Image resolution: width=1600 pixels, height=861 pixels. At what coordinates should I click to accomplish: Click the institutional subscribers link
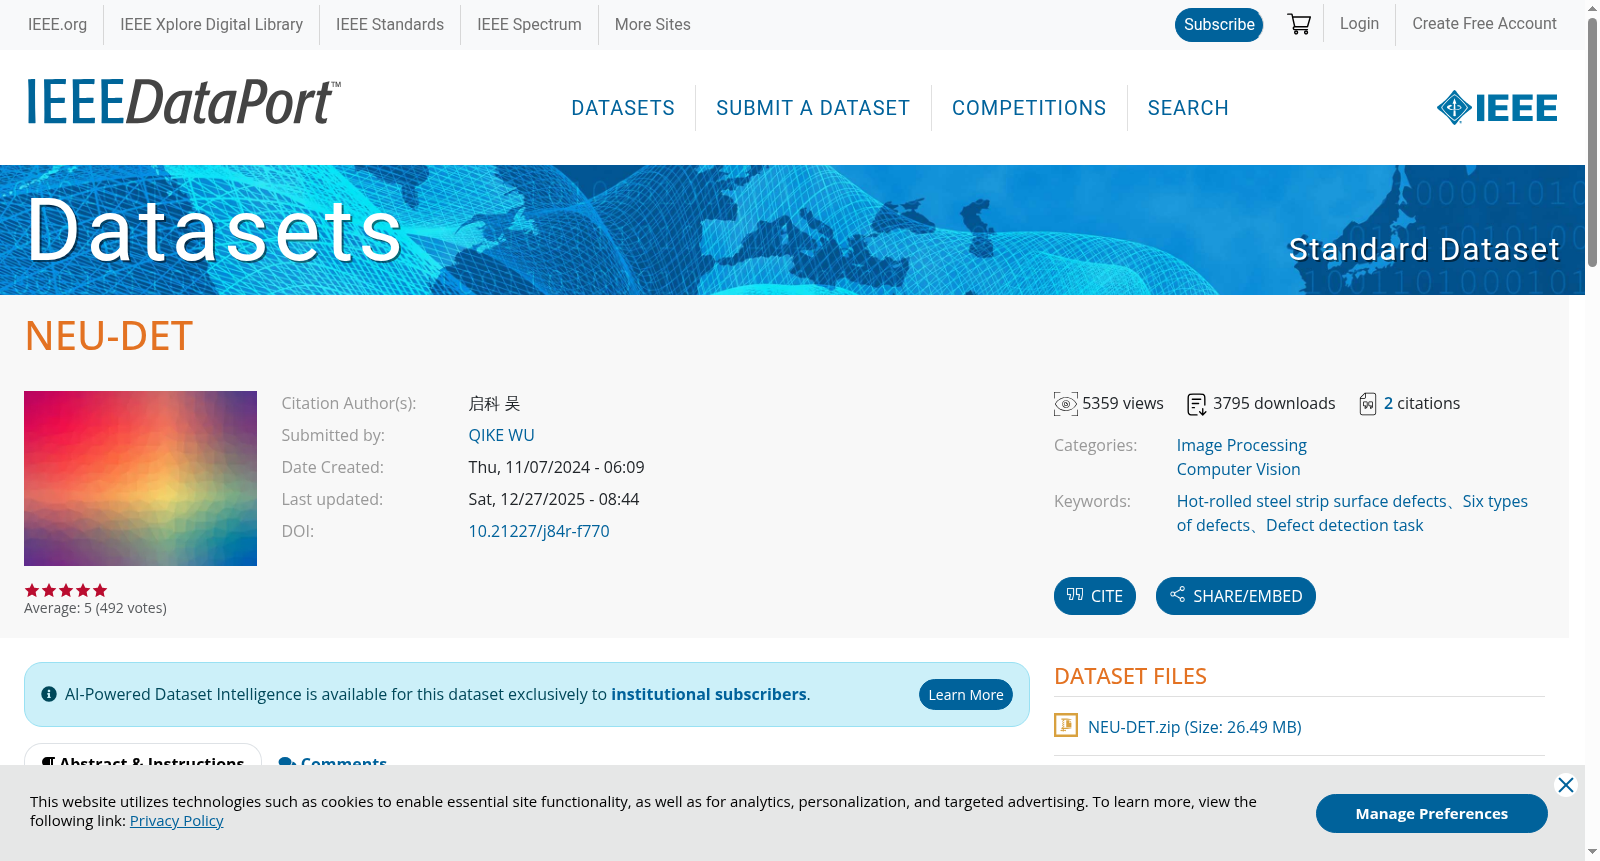(709, 694)
